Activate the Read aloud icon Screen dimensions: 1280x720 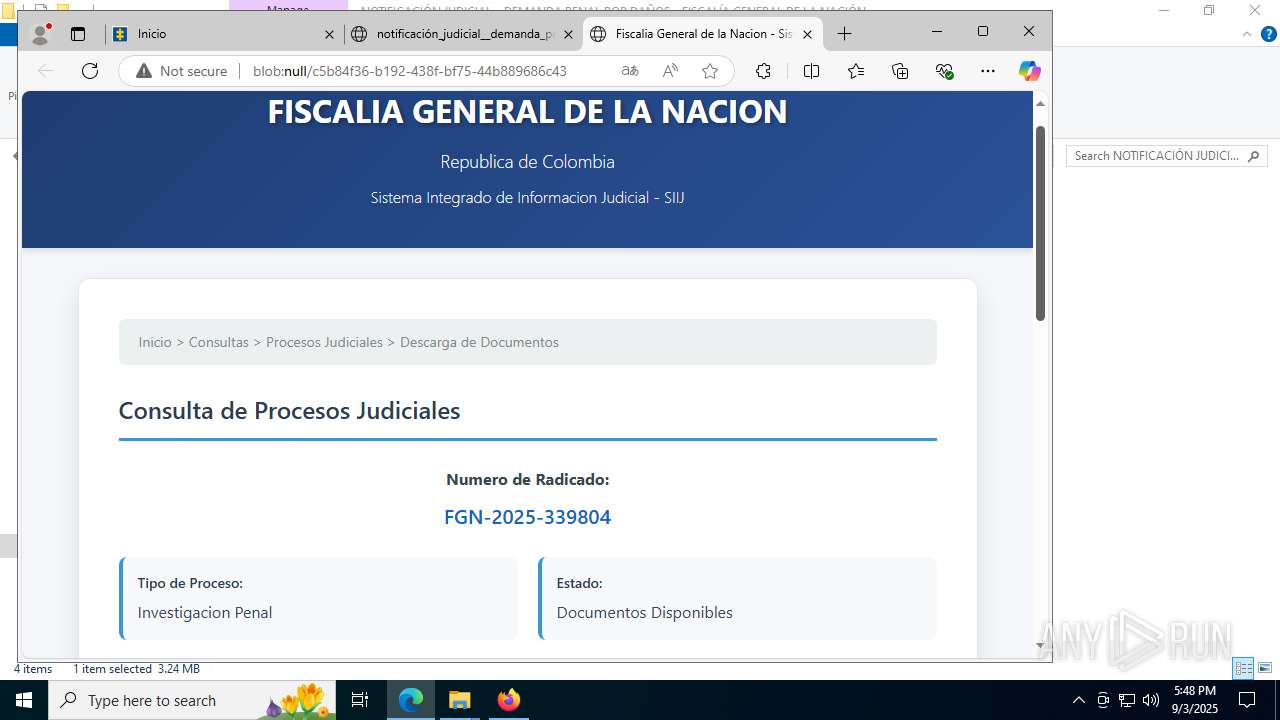tap(670, 71)
